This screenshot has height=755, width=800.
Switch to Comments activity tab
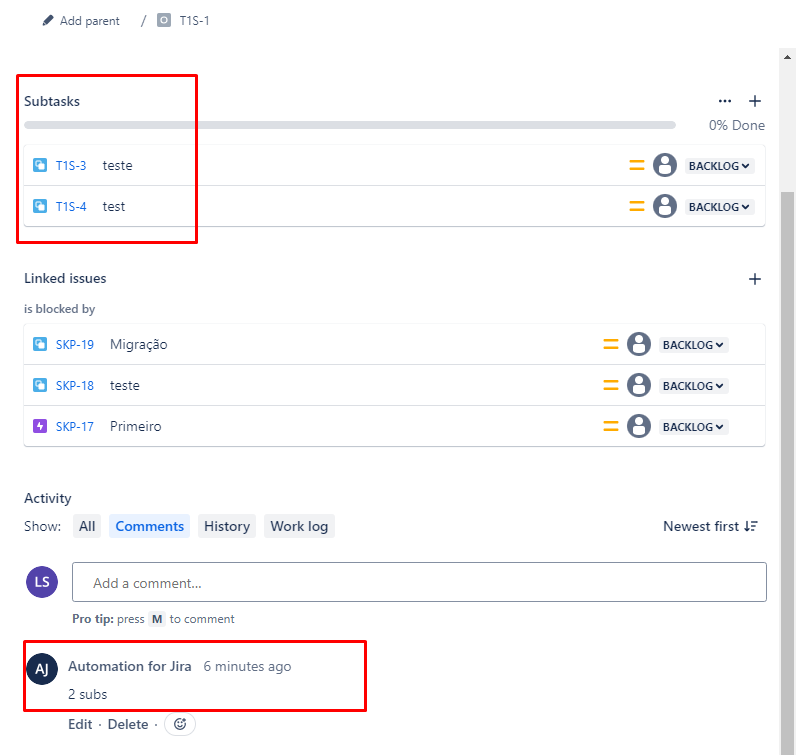point(149,526)
